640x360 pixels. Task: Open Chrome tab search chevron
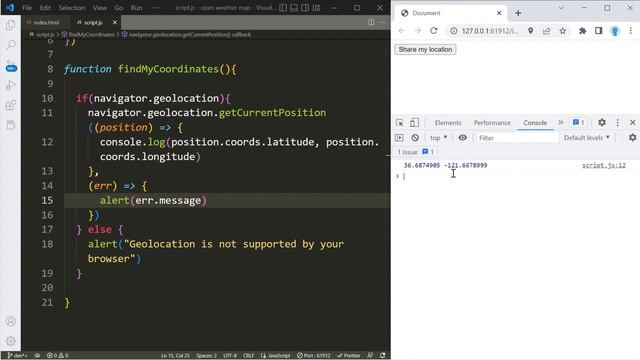(561, 8)
